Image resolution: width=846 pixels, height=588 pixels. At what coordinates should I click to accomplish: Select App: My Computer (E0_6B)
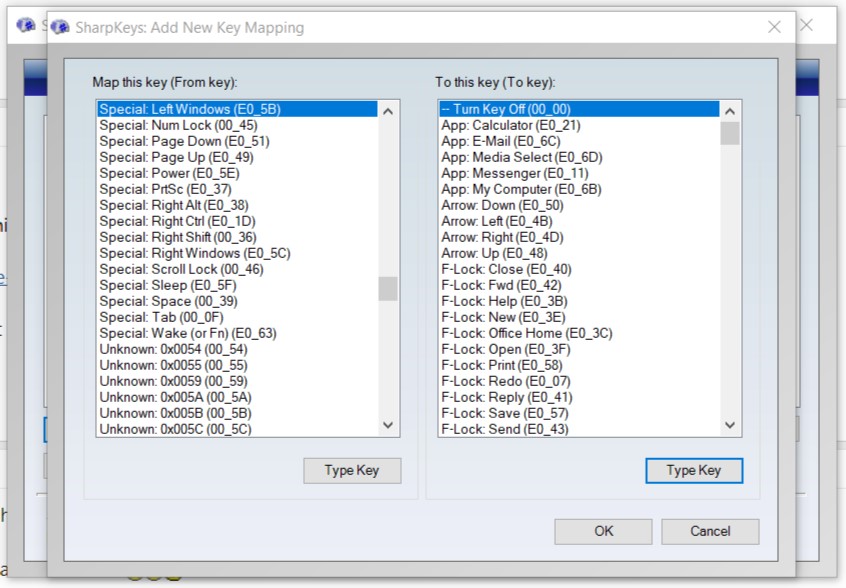point(579,189)
